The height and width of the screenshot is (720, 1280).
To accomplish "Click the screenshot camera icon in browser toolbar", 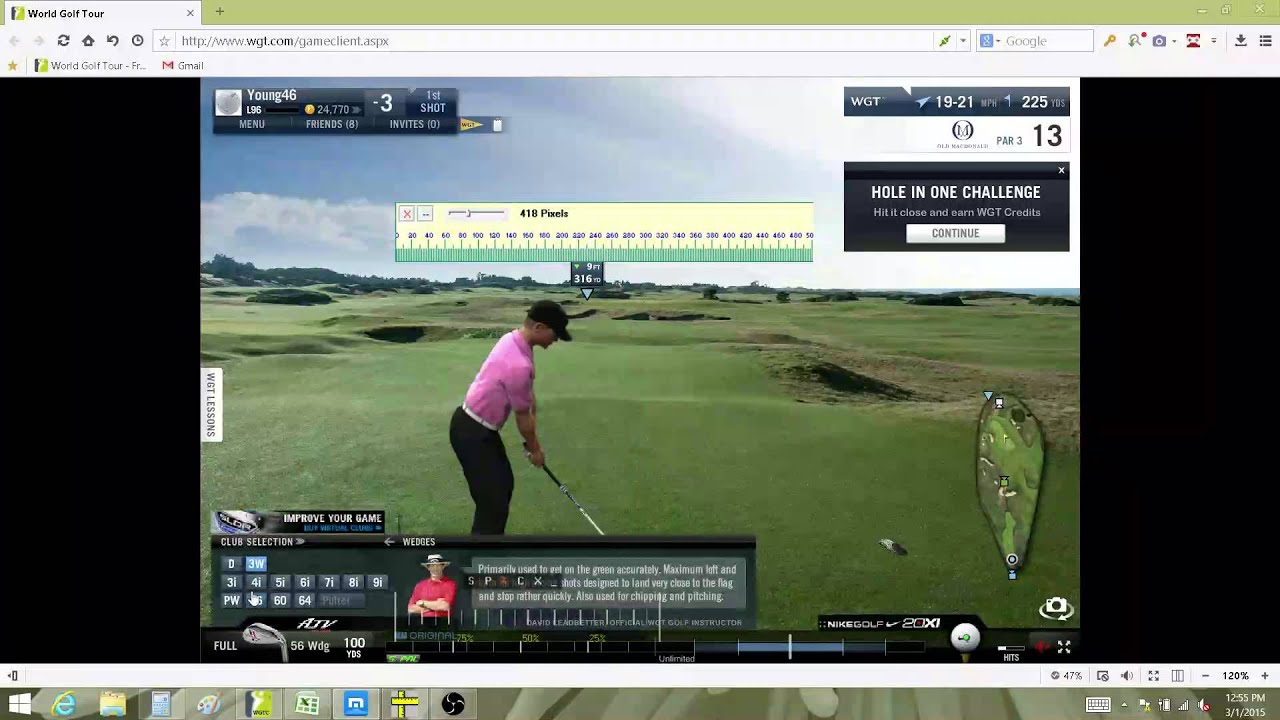I will [x=1159, y=41].
